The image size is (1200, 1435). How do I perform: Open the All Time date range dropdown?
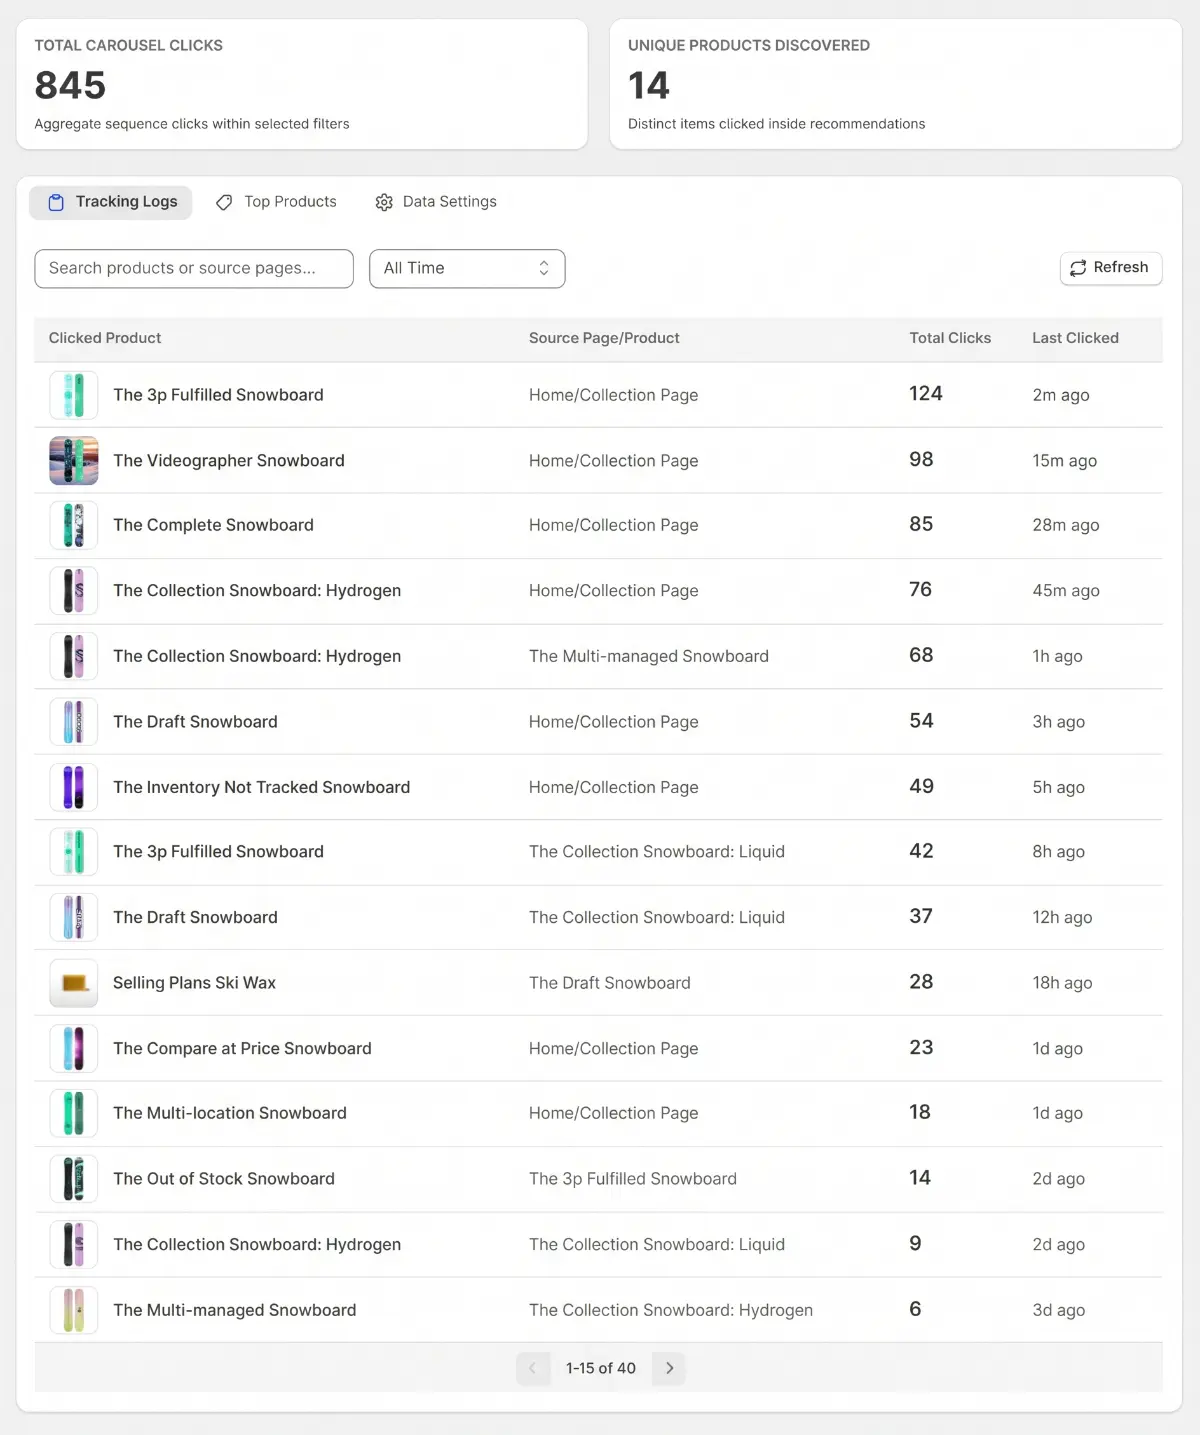point(467,269)
